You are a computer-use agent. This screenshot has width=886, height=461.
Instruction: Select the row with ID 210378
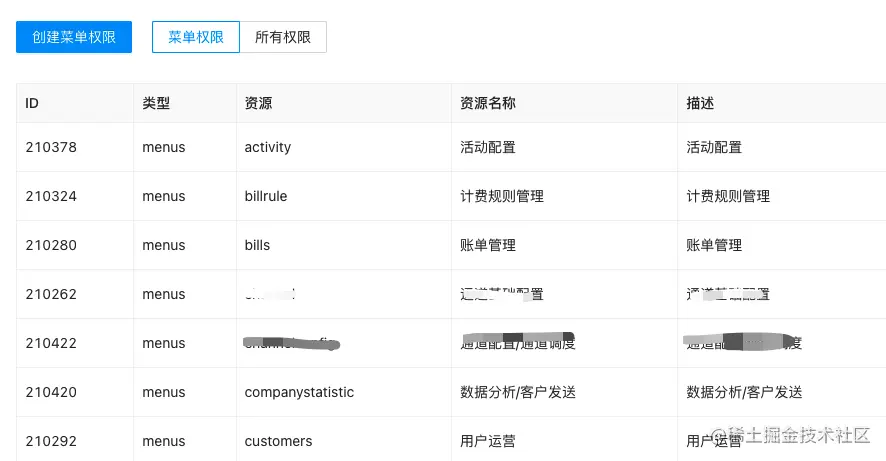tap(51, 147)
